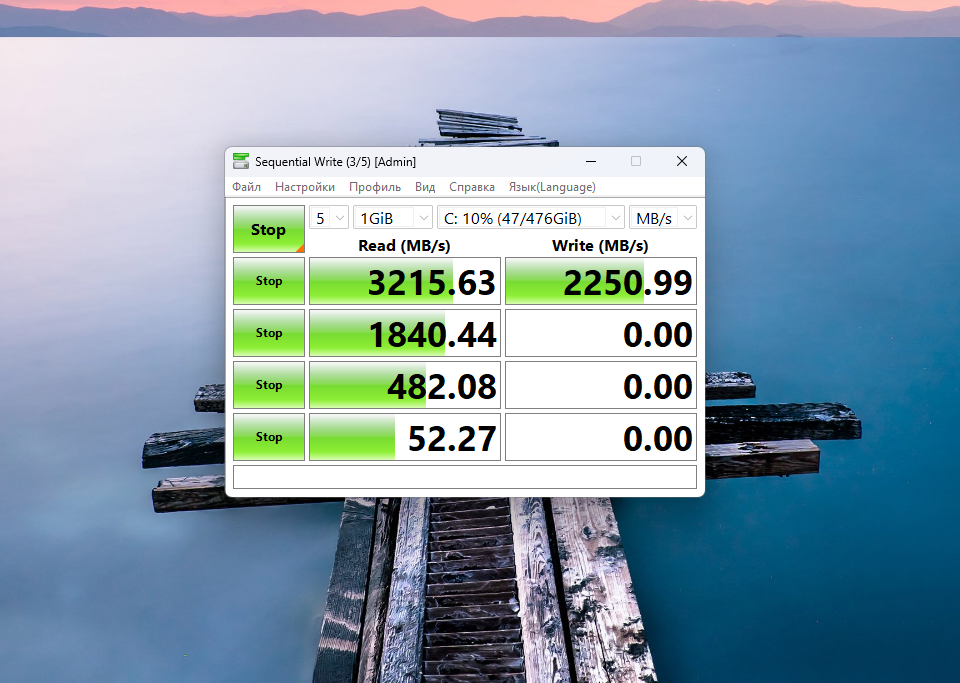Image resolution: width=960 pixels, height=683 pixels.
Task: Open the Вид menu
Action: coord(425,187)
